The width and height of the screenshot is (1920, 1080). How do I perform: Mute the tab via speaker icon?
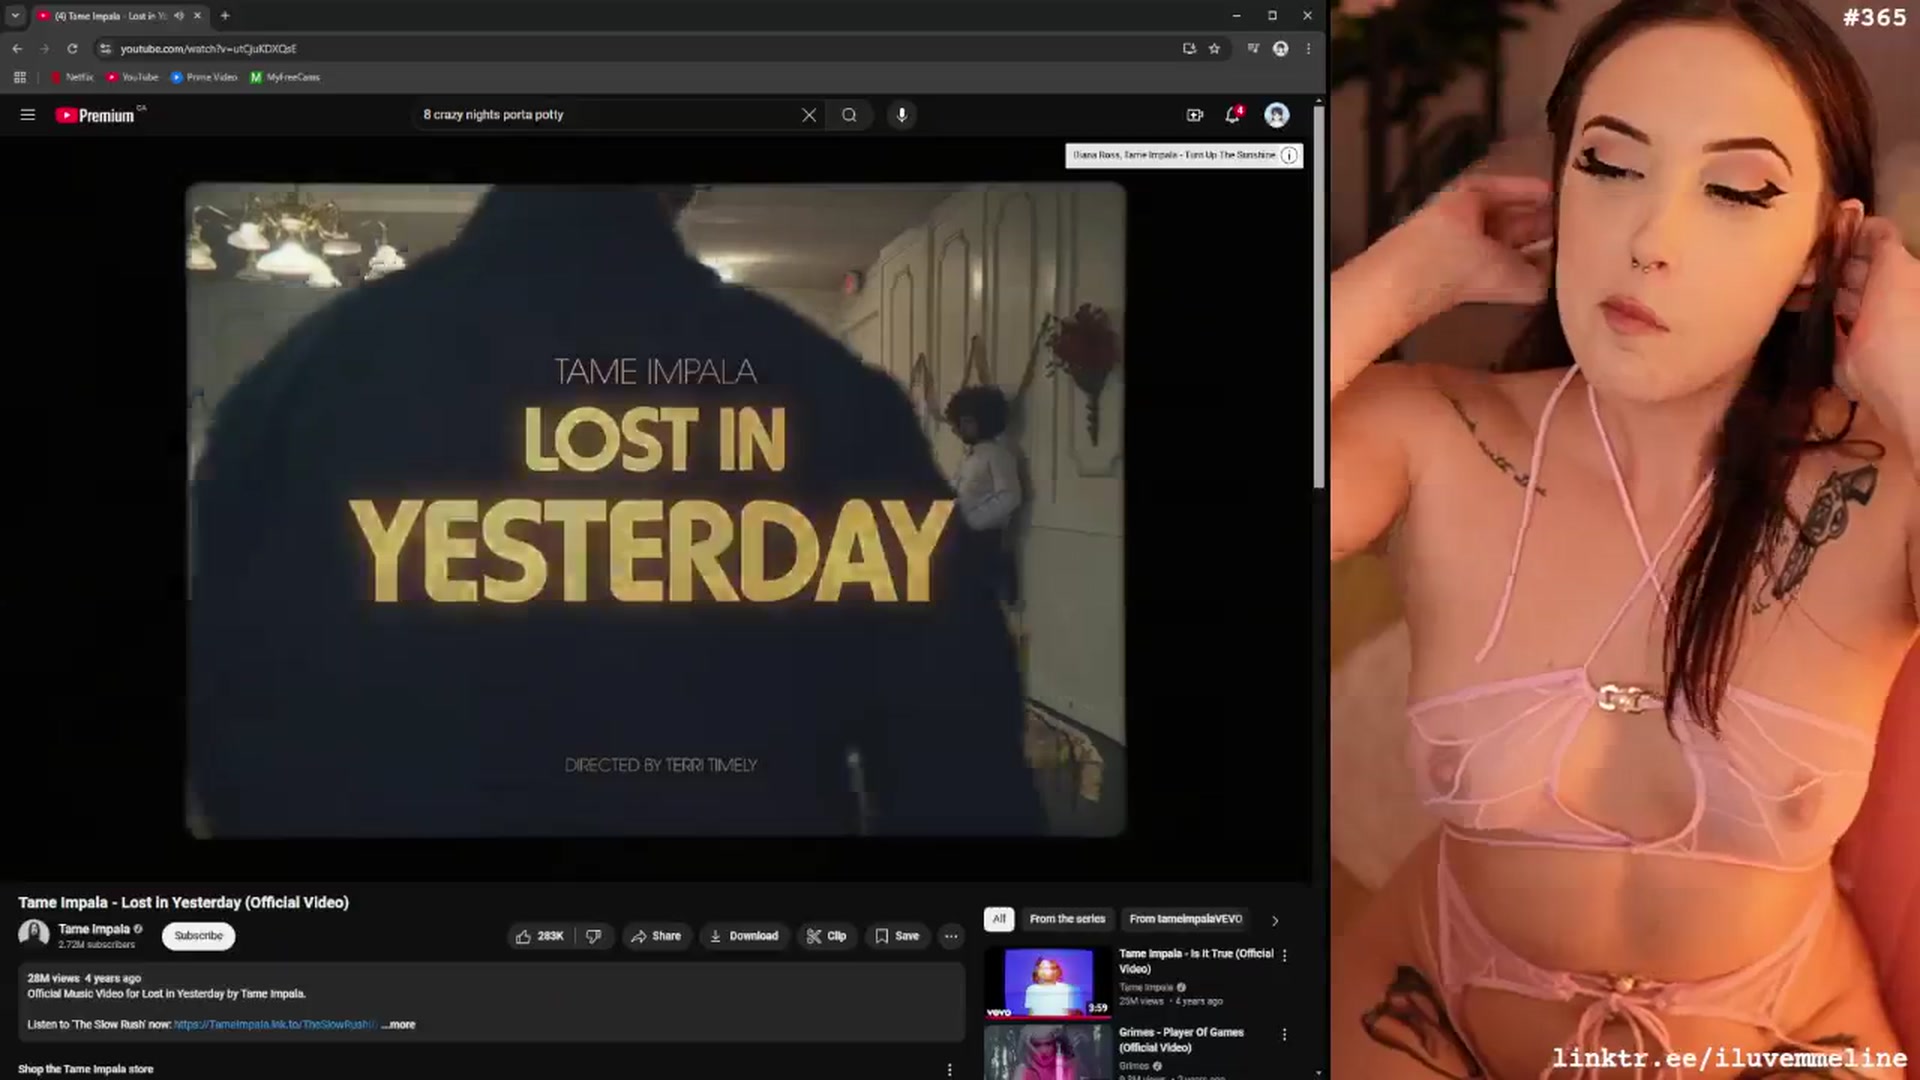coord(179,16)
